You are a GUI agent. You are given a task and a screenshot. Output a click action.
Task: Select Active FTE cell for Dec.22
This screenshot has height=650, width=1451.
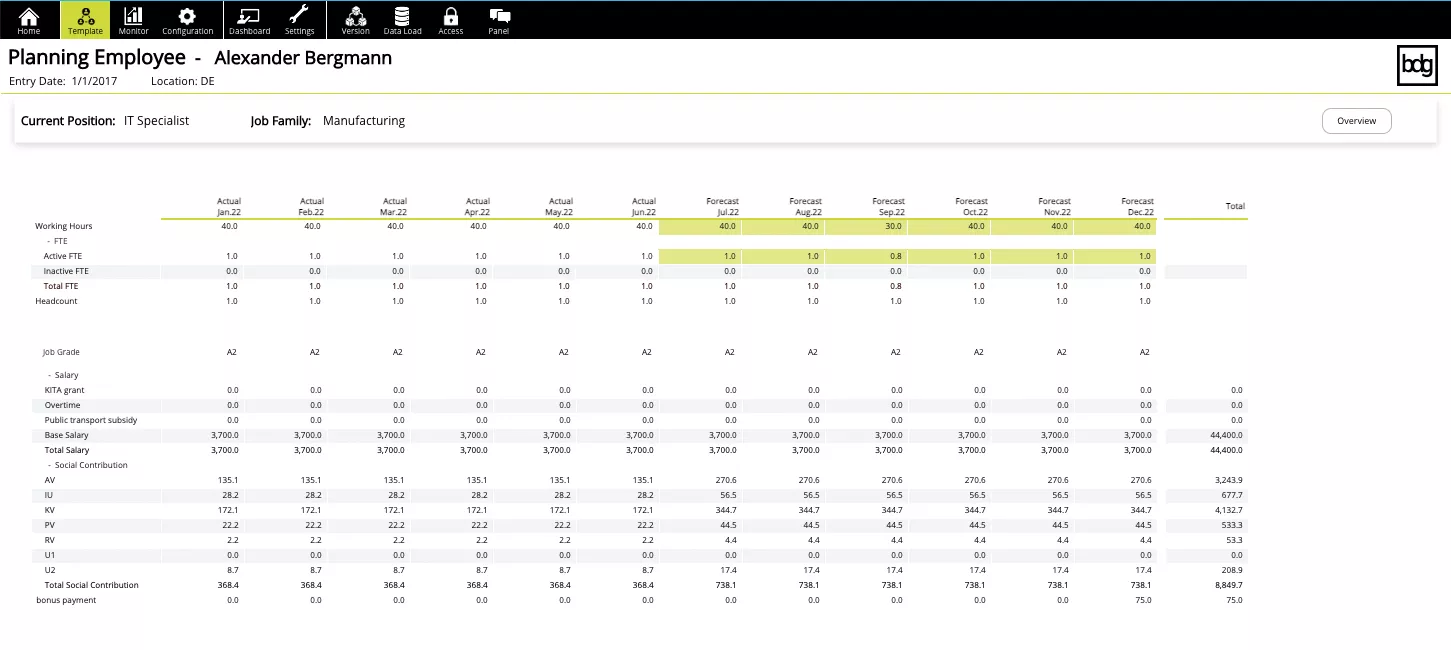(x=1115, y=256)
